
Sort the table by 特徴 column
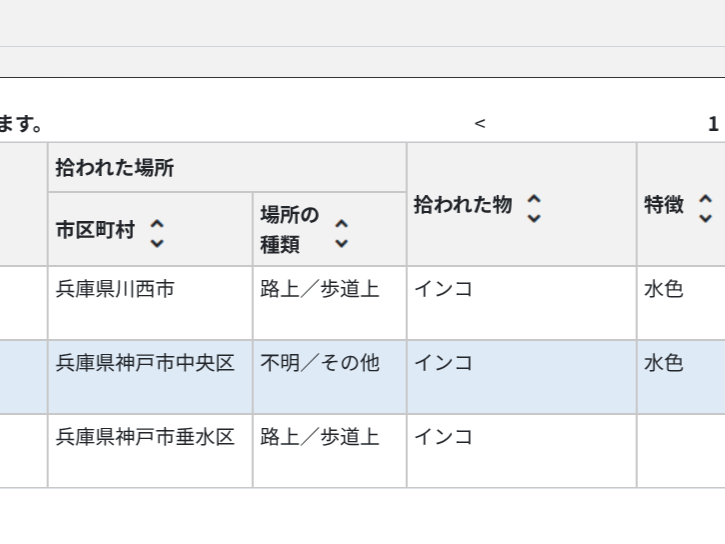point(705,207)
